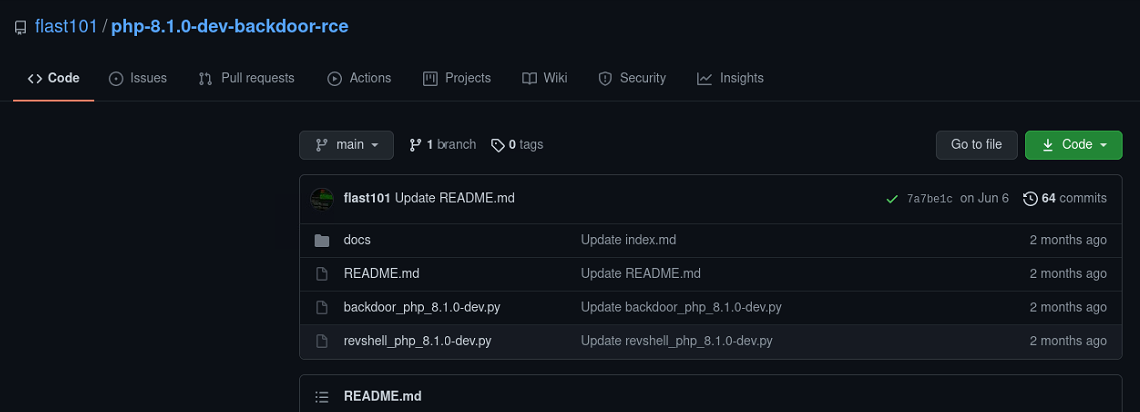Open the Pull requests tab
The image size is (1140, 412).
click(x=246, y=78)
